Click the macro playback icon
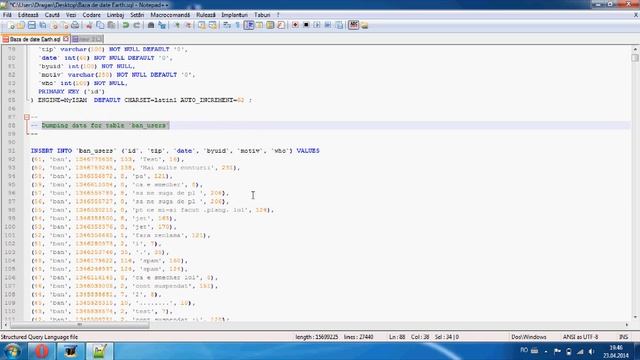640x360 pixels. click(317, 25)
